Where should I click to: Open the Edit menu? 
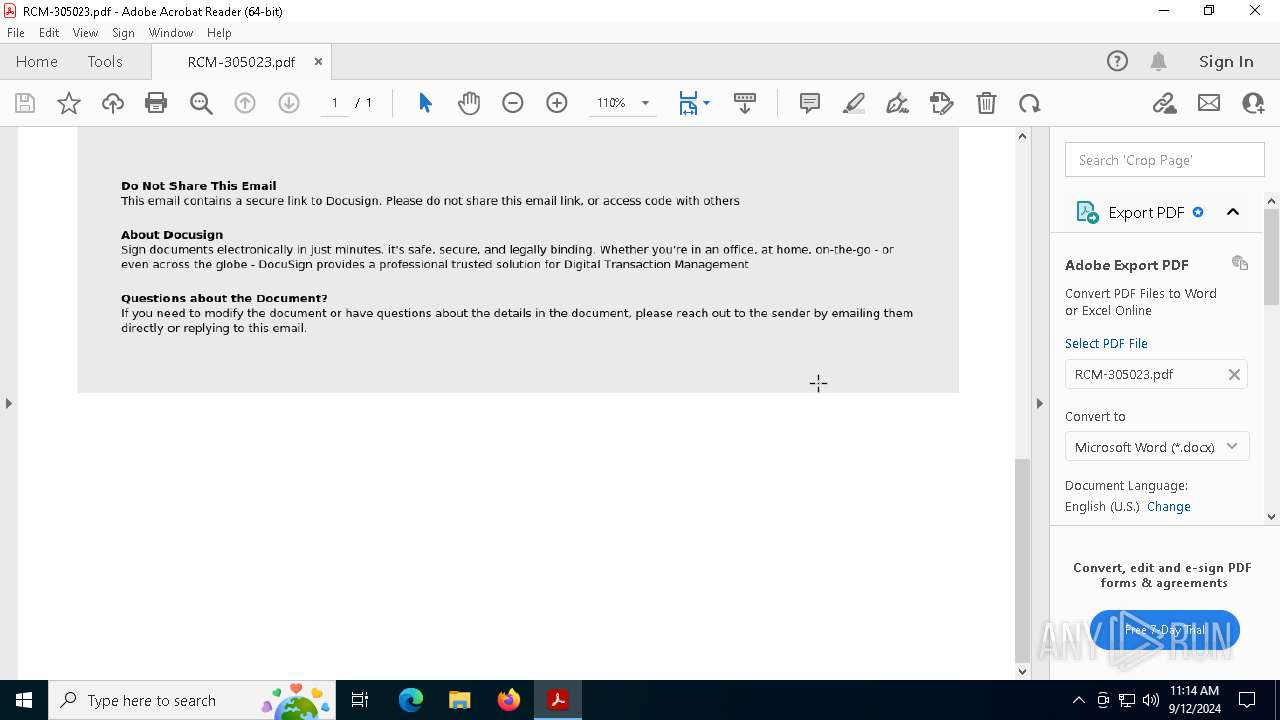(x=49, y=33)
